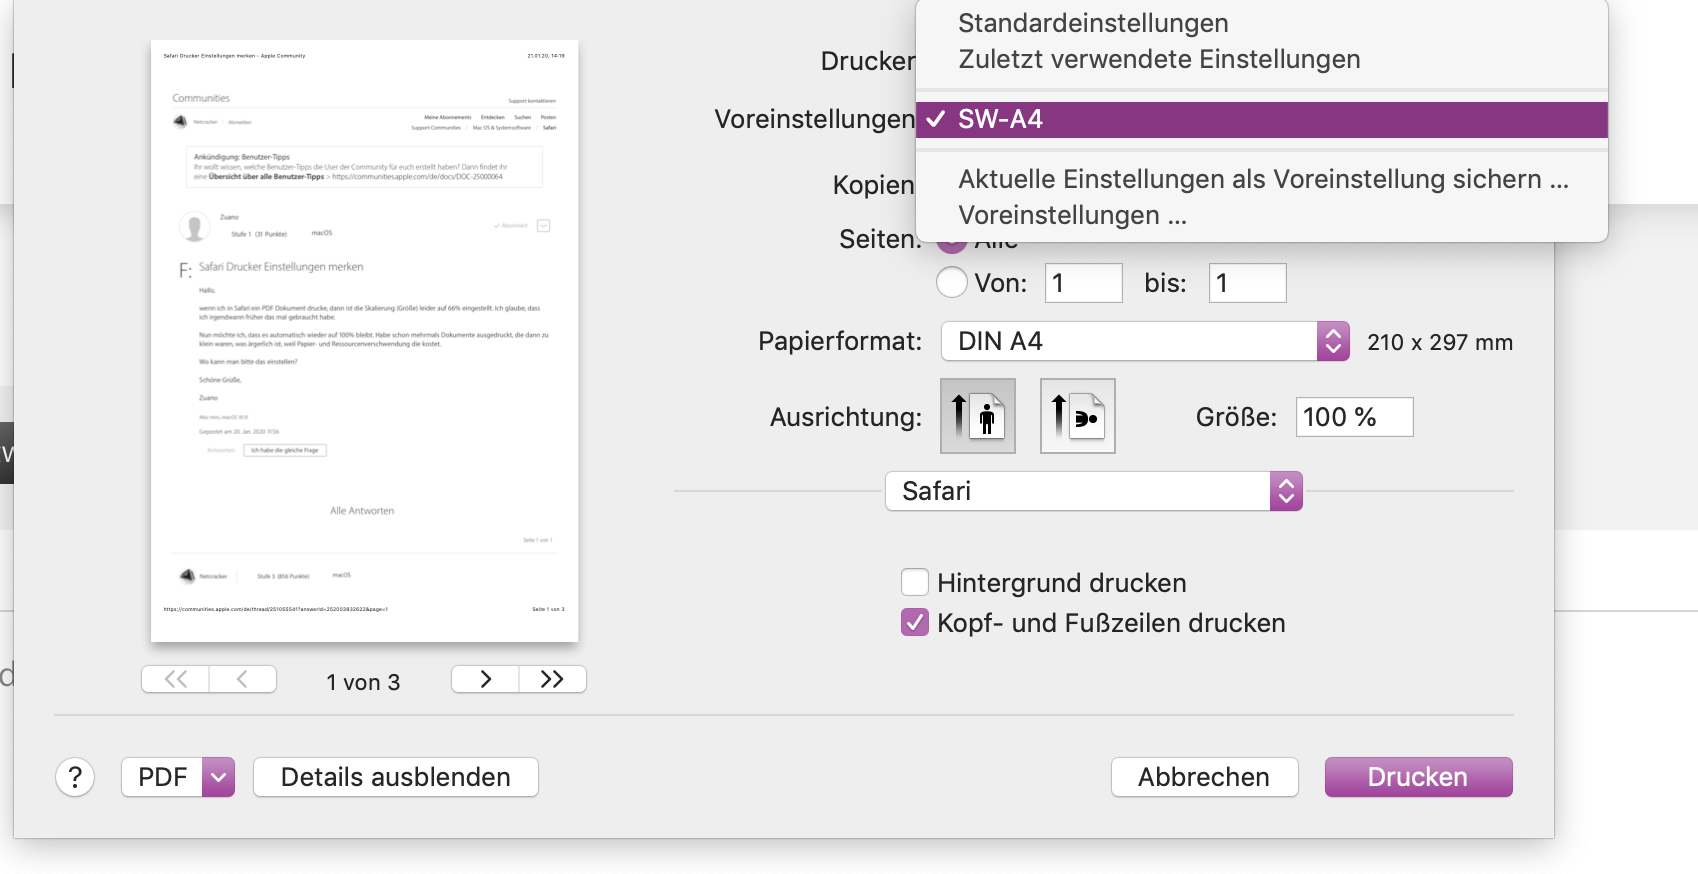
Task: Open the help question mark button
Action: pos(75,777)
